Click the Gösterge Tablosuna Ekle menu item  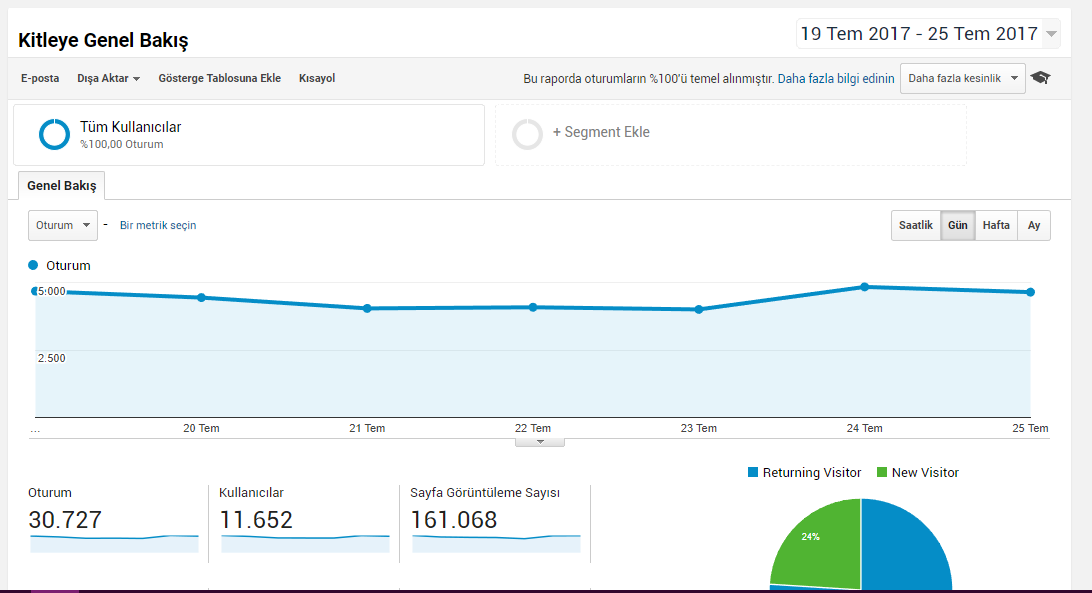219,78
